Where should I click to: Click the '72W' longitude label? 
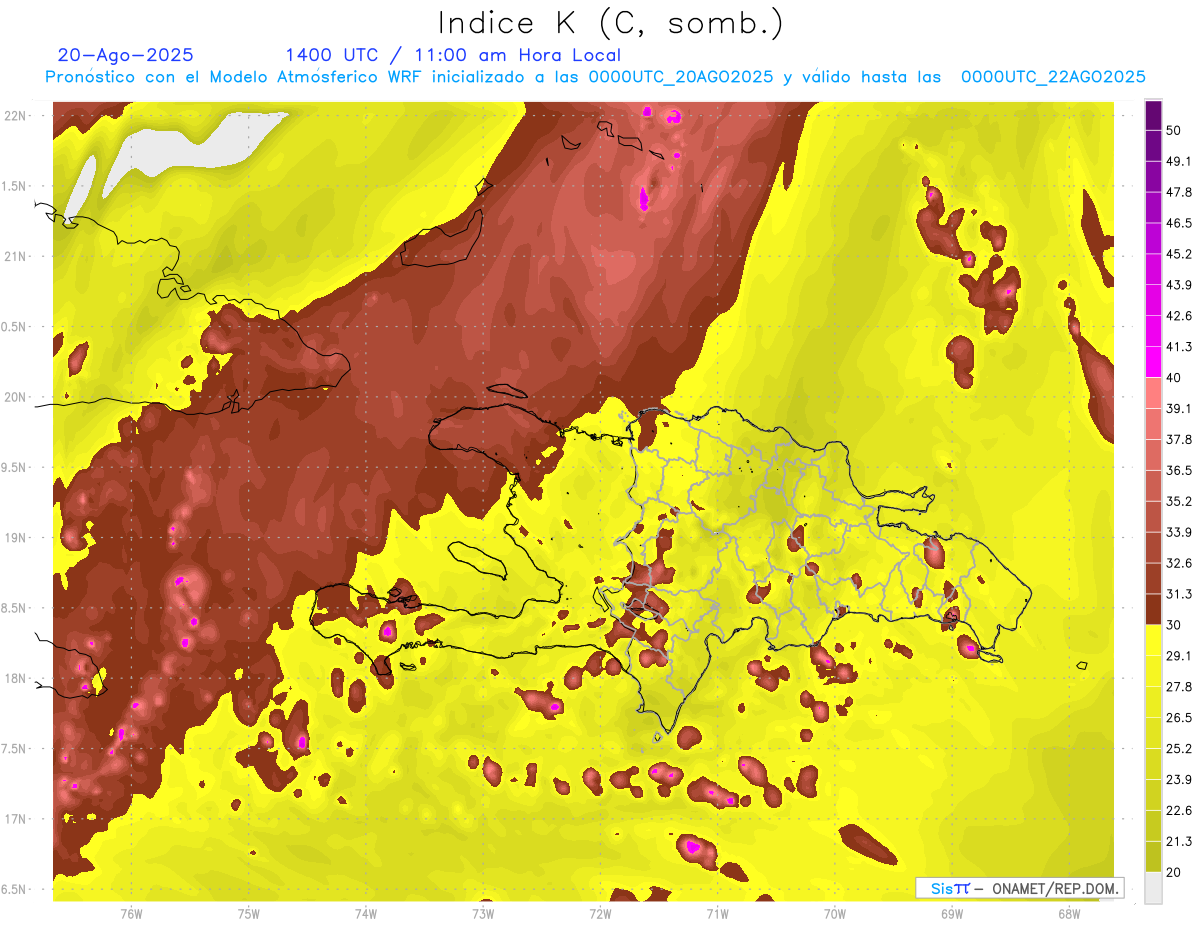[x=600, y=914]
